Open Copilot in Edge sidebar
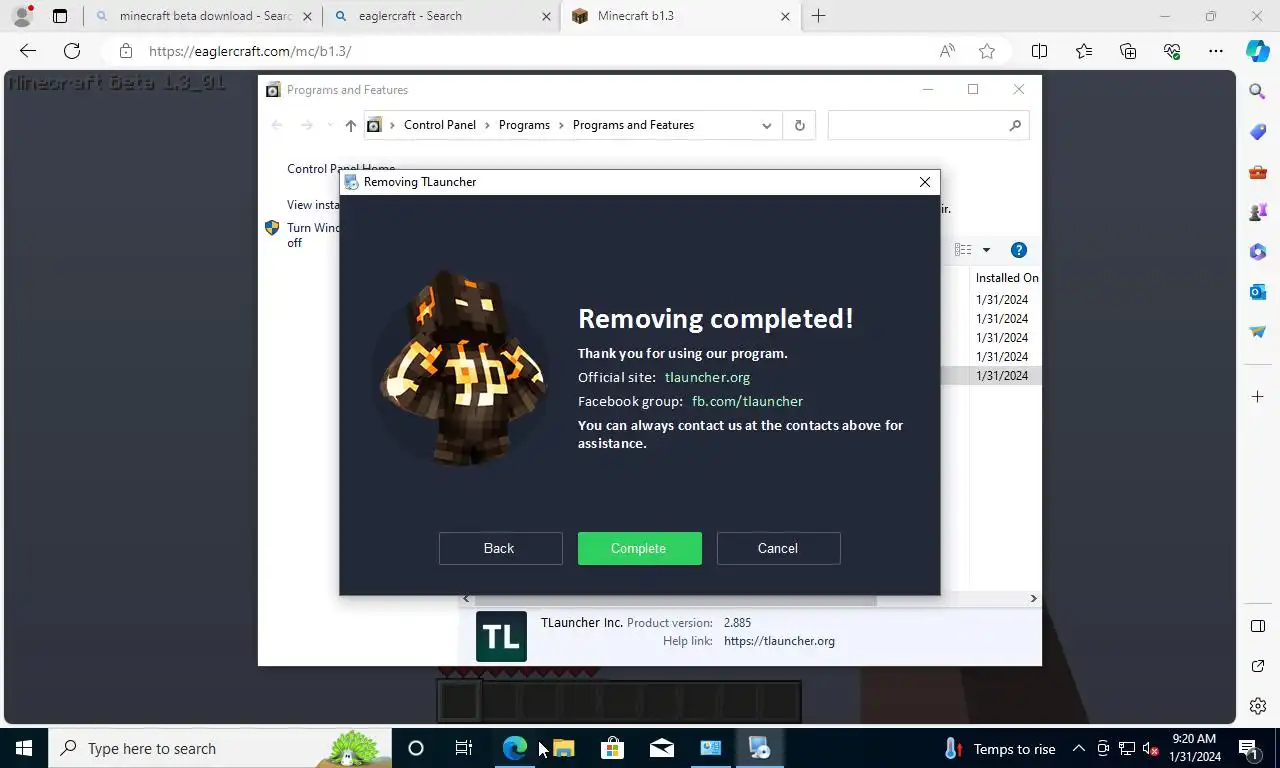The width and height of the screenshot is (1280, 768). tap(1258, 51)
